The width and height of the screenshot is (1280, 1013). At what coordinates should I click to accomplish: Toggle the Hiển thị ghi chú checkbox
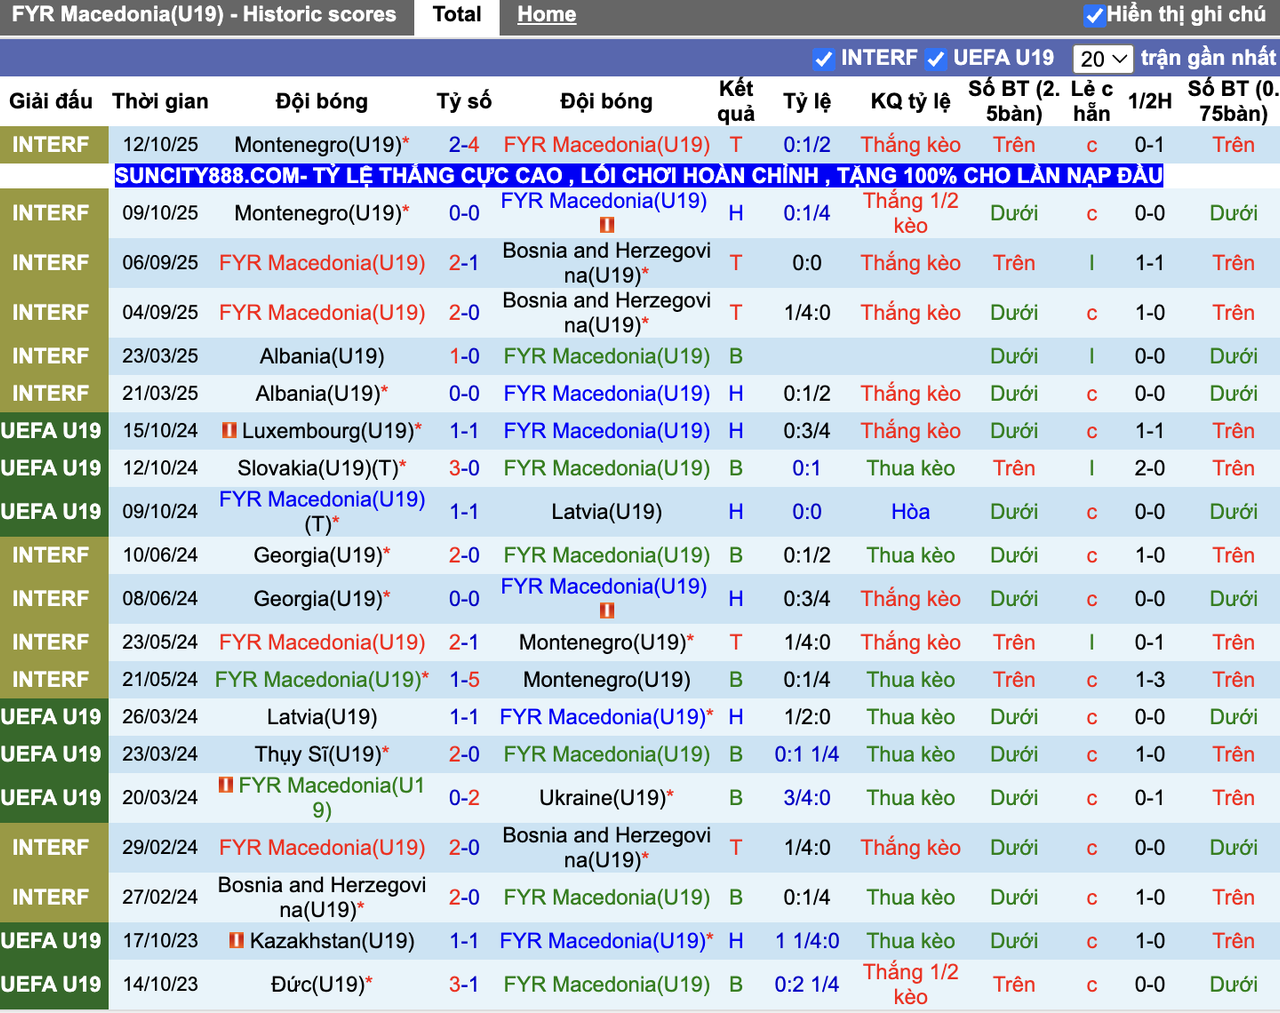tap(1094, 15)
